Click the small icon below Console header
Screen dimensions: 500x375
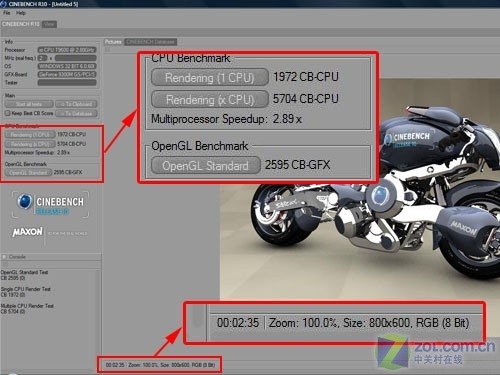click(5, 264)
